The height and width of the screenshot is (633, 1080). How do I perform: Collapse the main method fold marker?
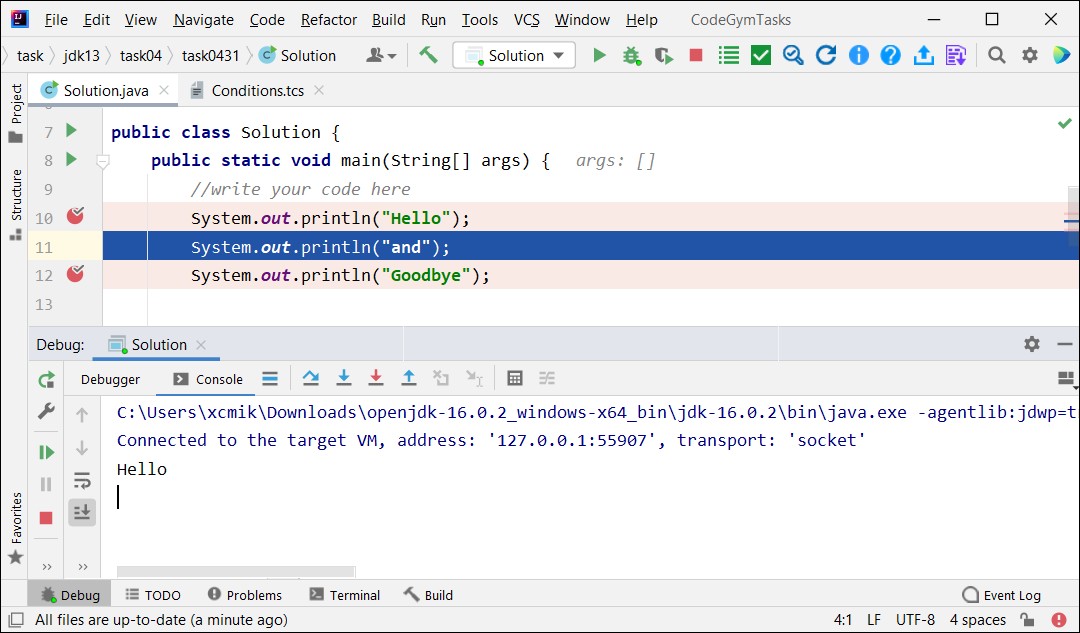point(103,162)
